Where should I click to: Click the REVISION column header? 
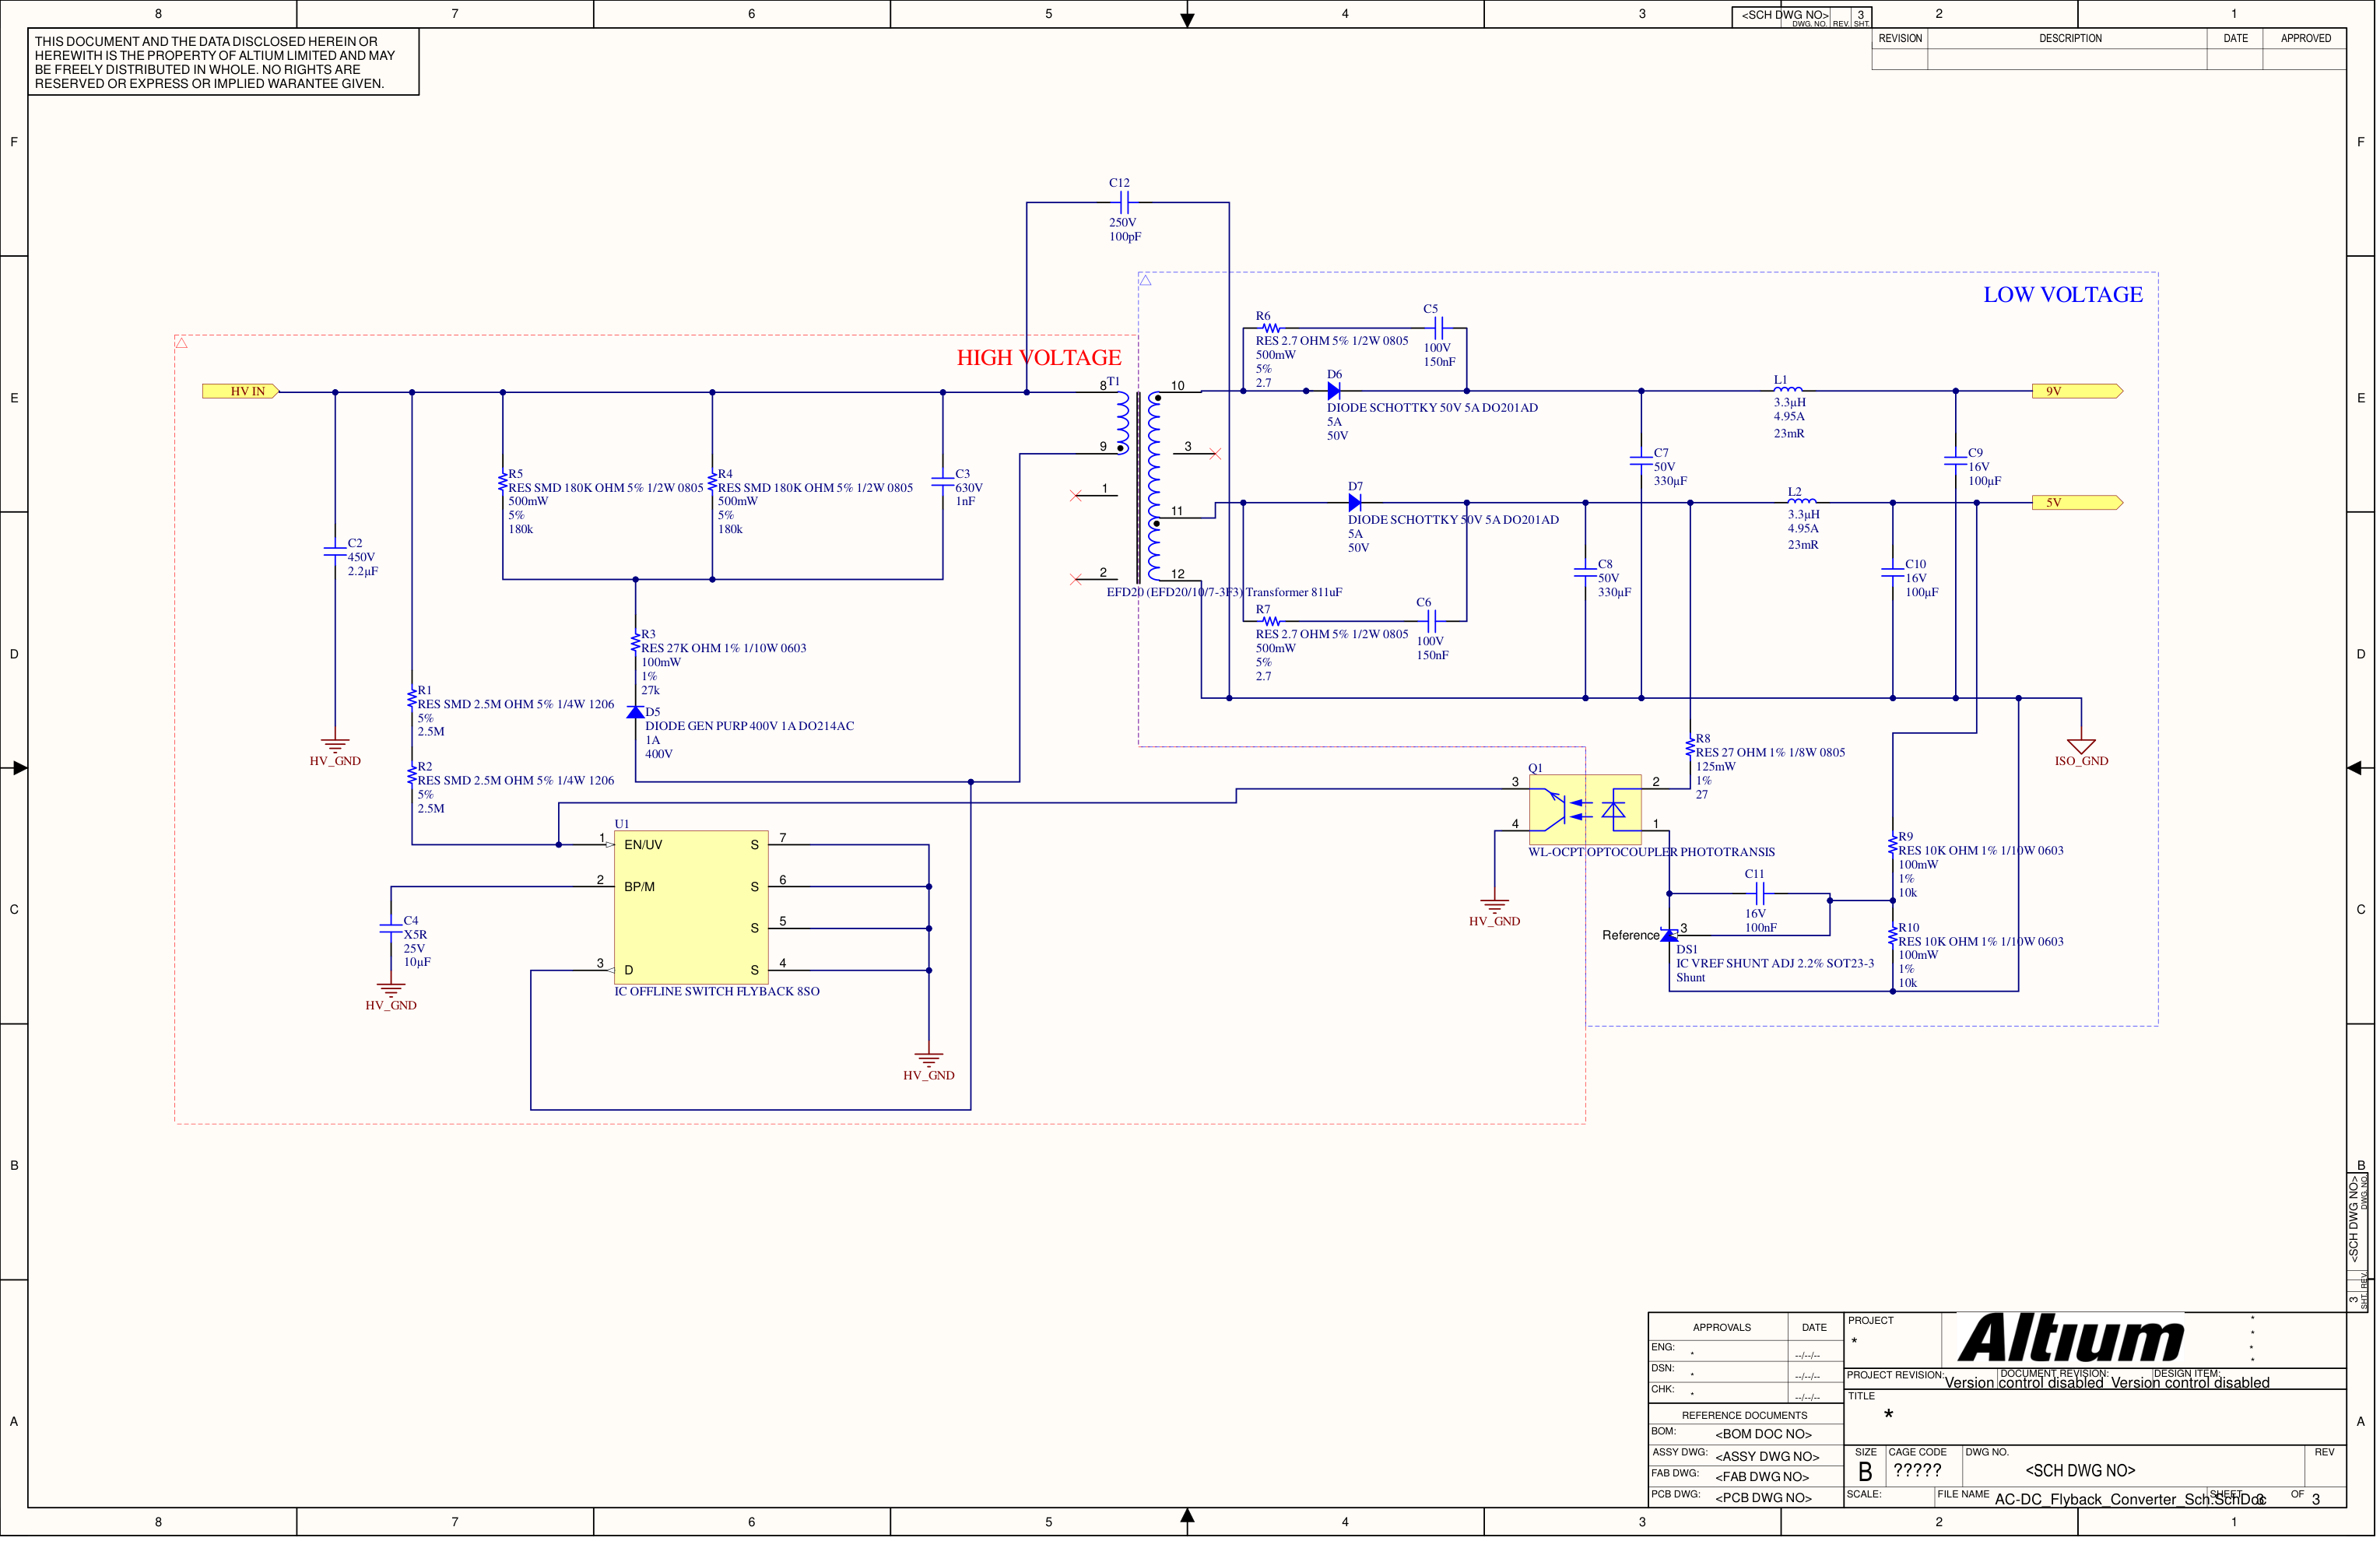point(1900,38)
